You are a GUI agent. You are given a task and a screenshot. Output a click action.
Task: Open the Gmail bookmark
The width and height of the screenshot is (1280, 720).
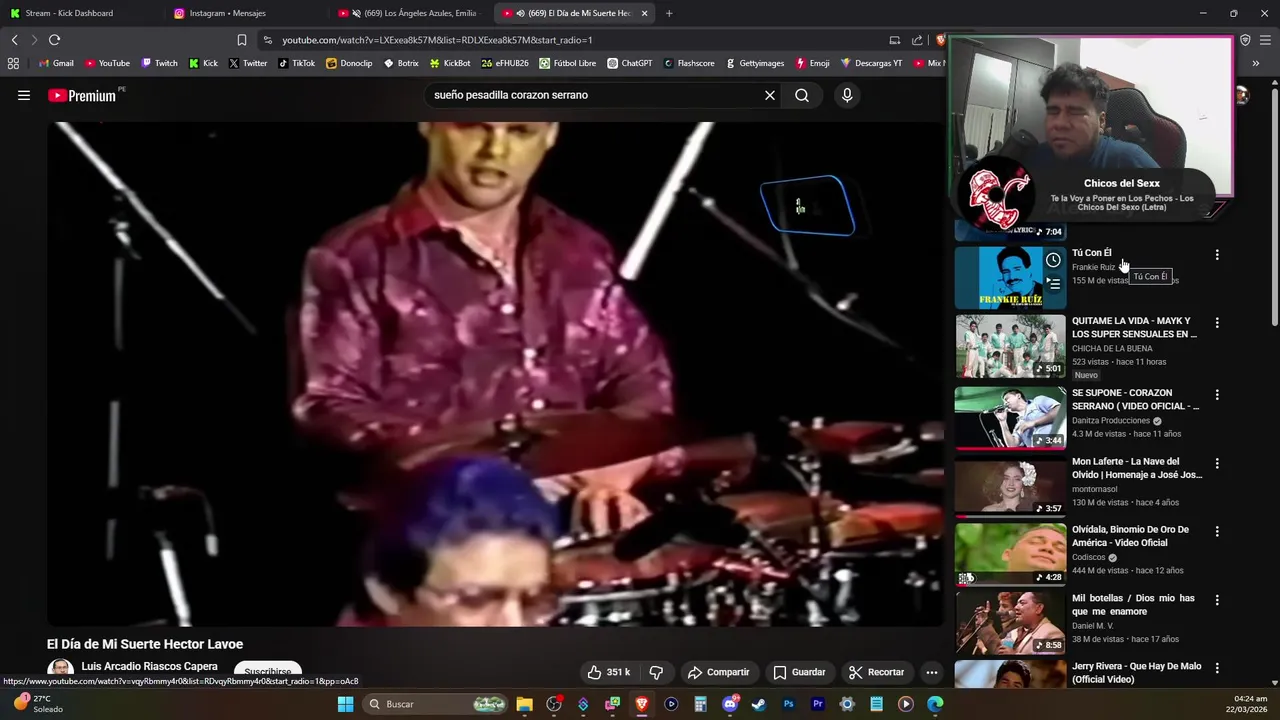[56, 63]
